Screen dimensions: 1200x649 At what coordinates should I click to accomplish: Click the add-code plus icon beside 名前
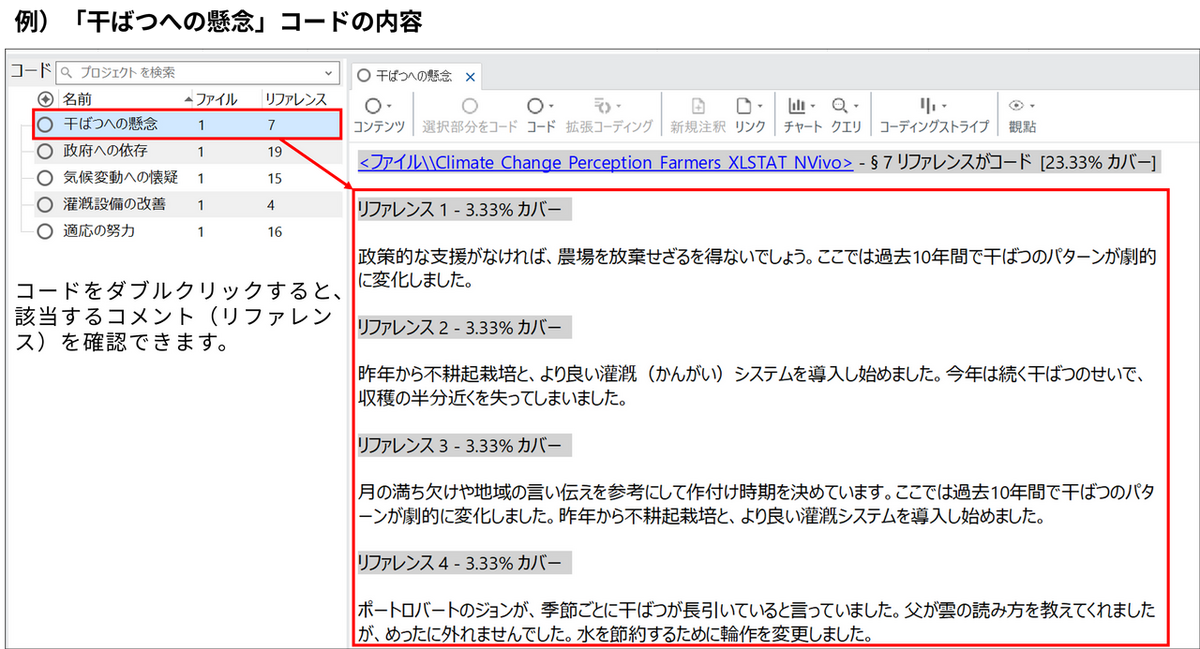click(x=45, y=99)
